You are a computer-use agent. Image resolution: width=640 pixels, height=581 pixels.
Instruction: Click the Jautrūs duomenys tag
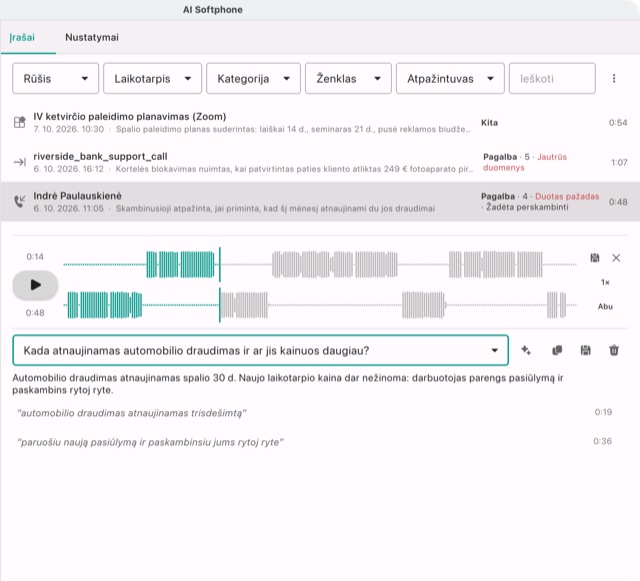(525, 162)
